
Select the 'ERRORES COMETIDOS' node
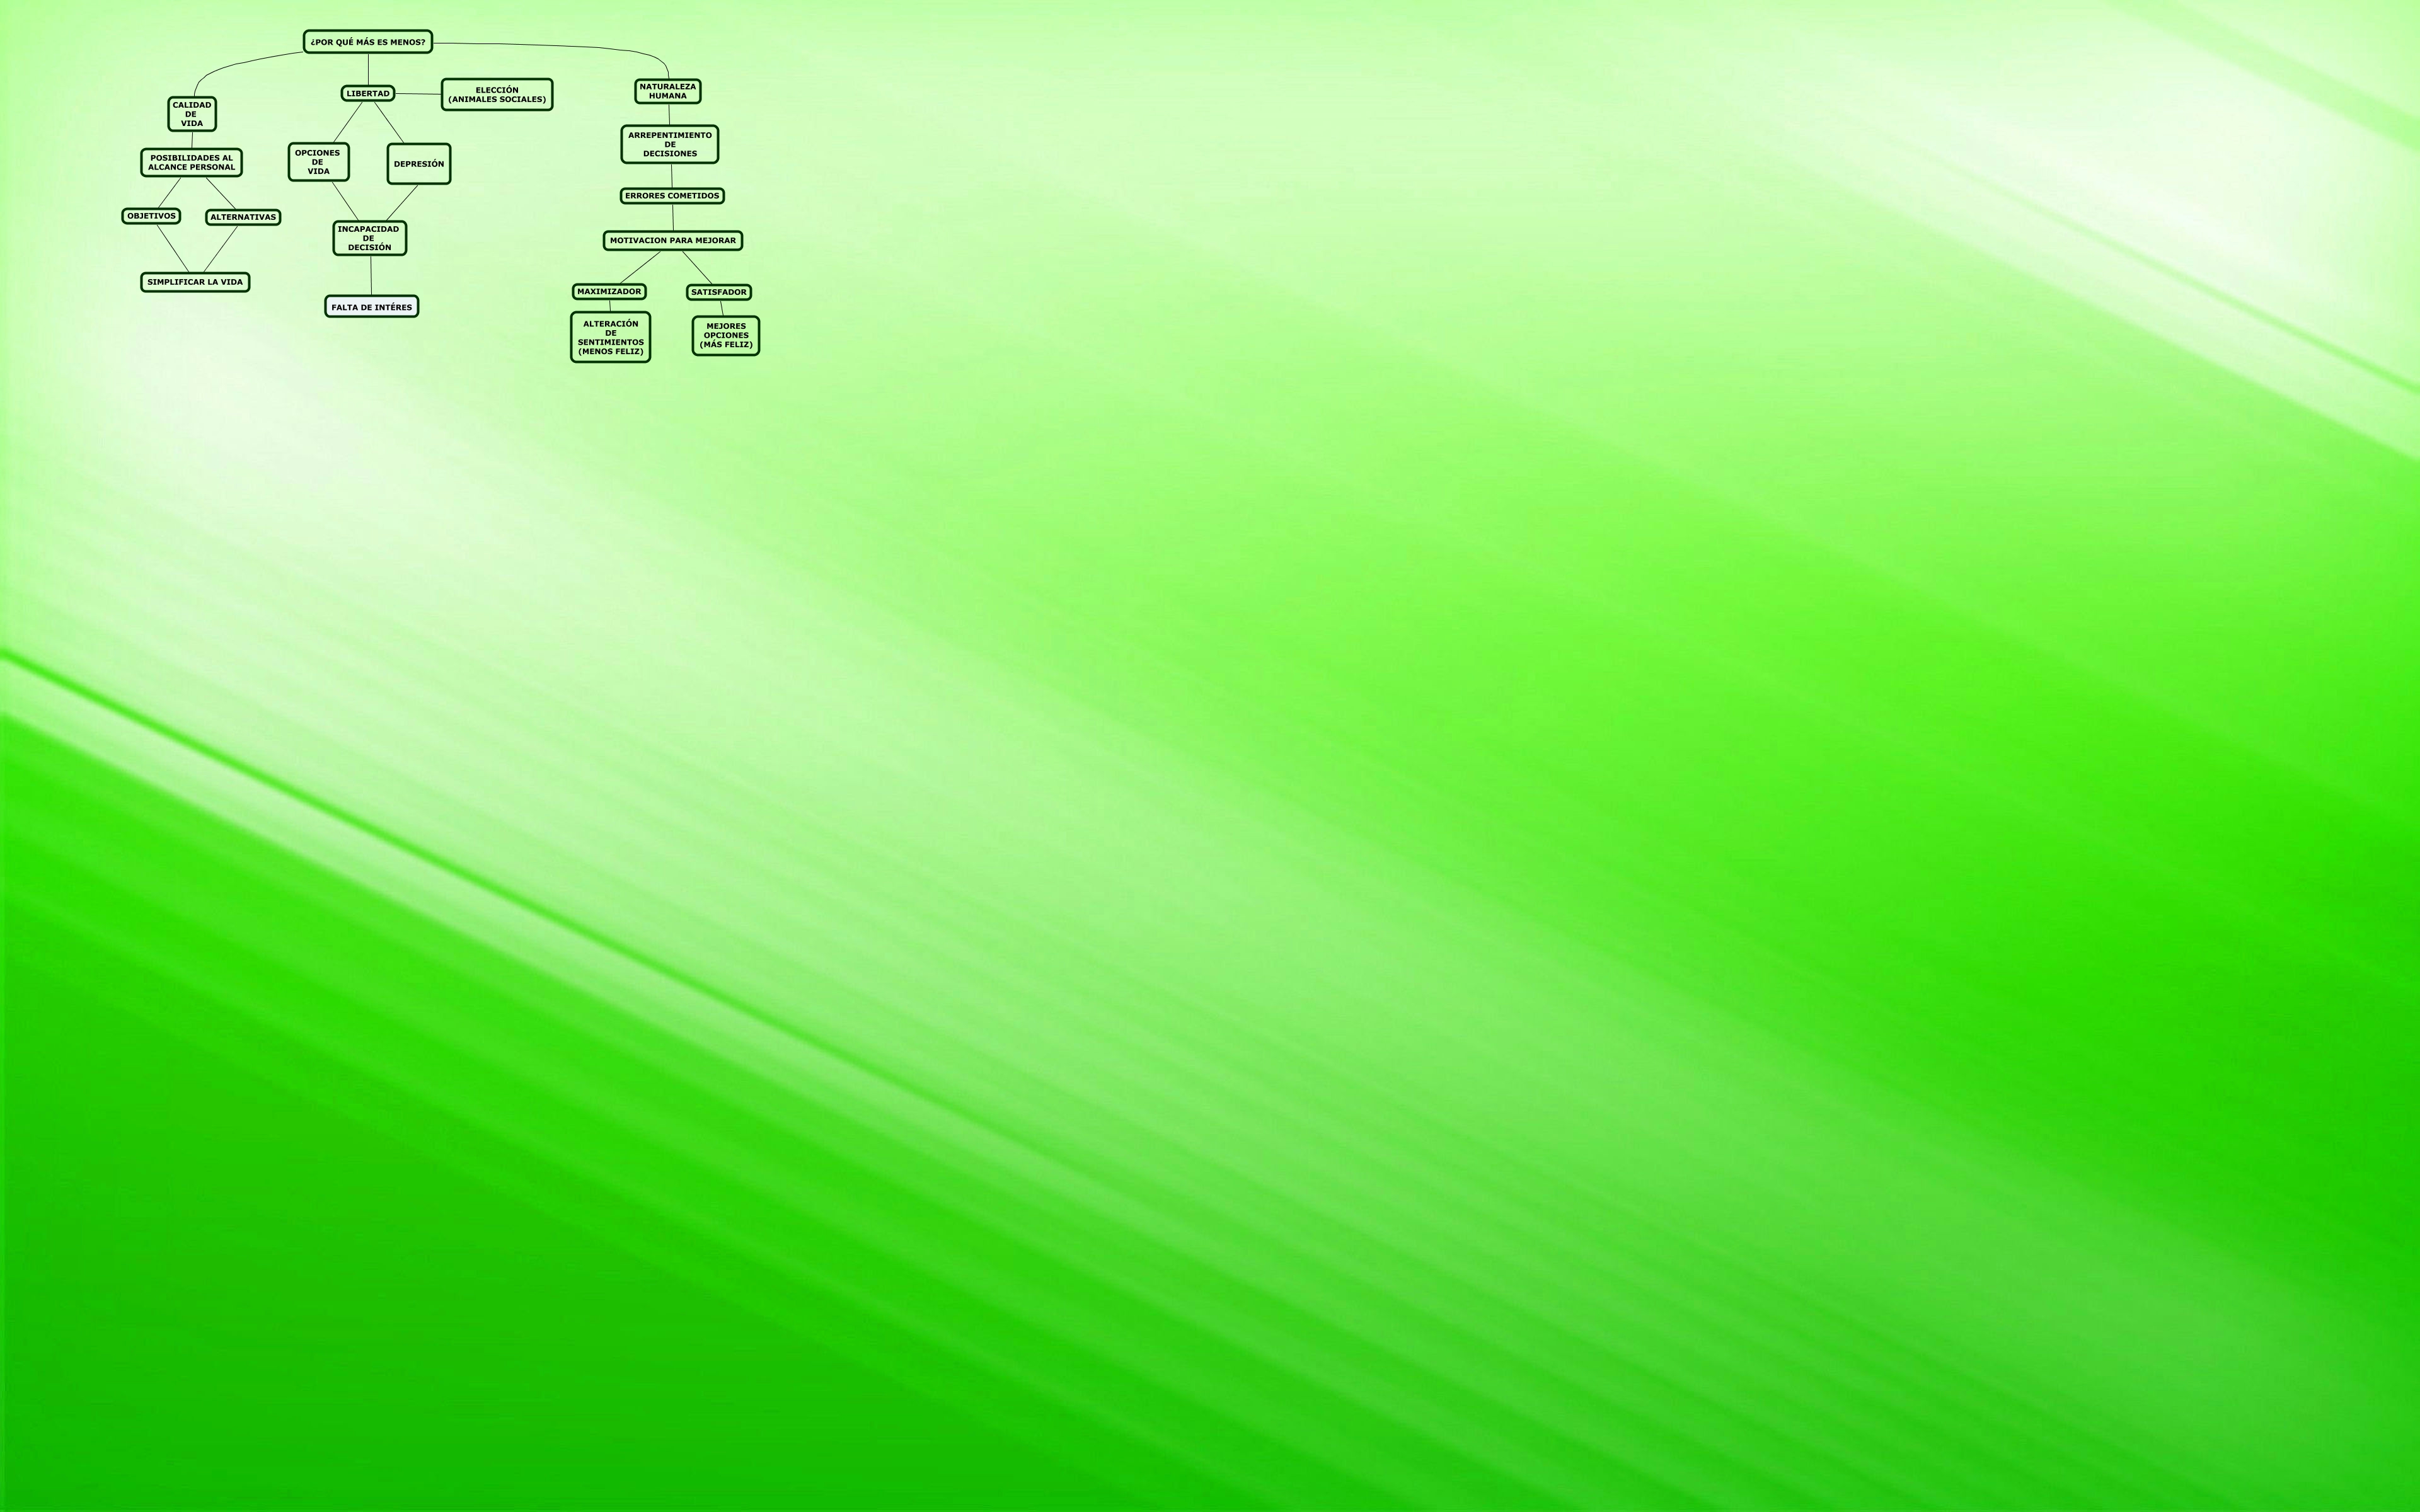click(x=672, y=196)
